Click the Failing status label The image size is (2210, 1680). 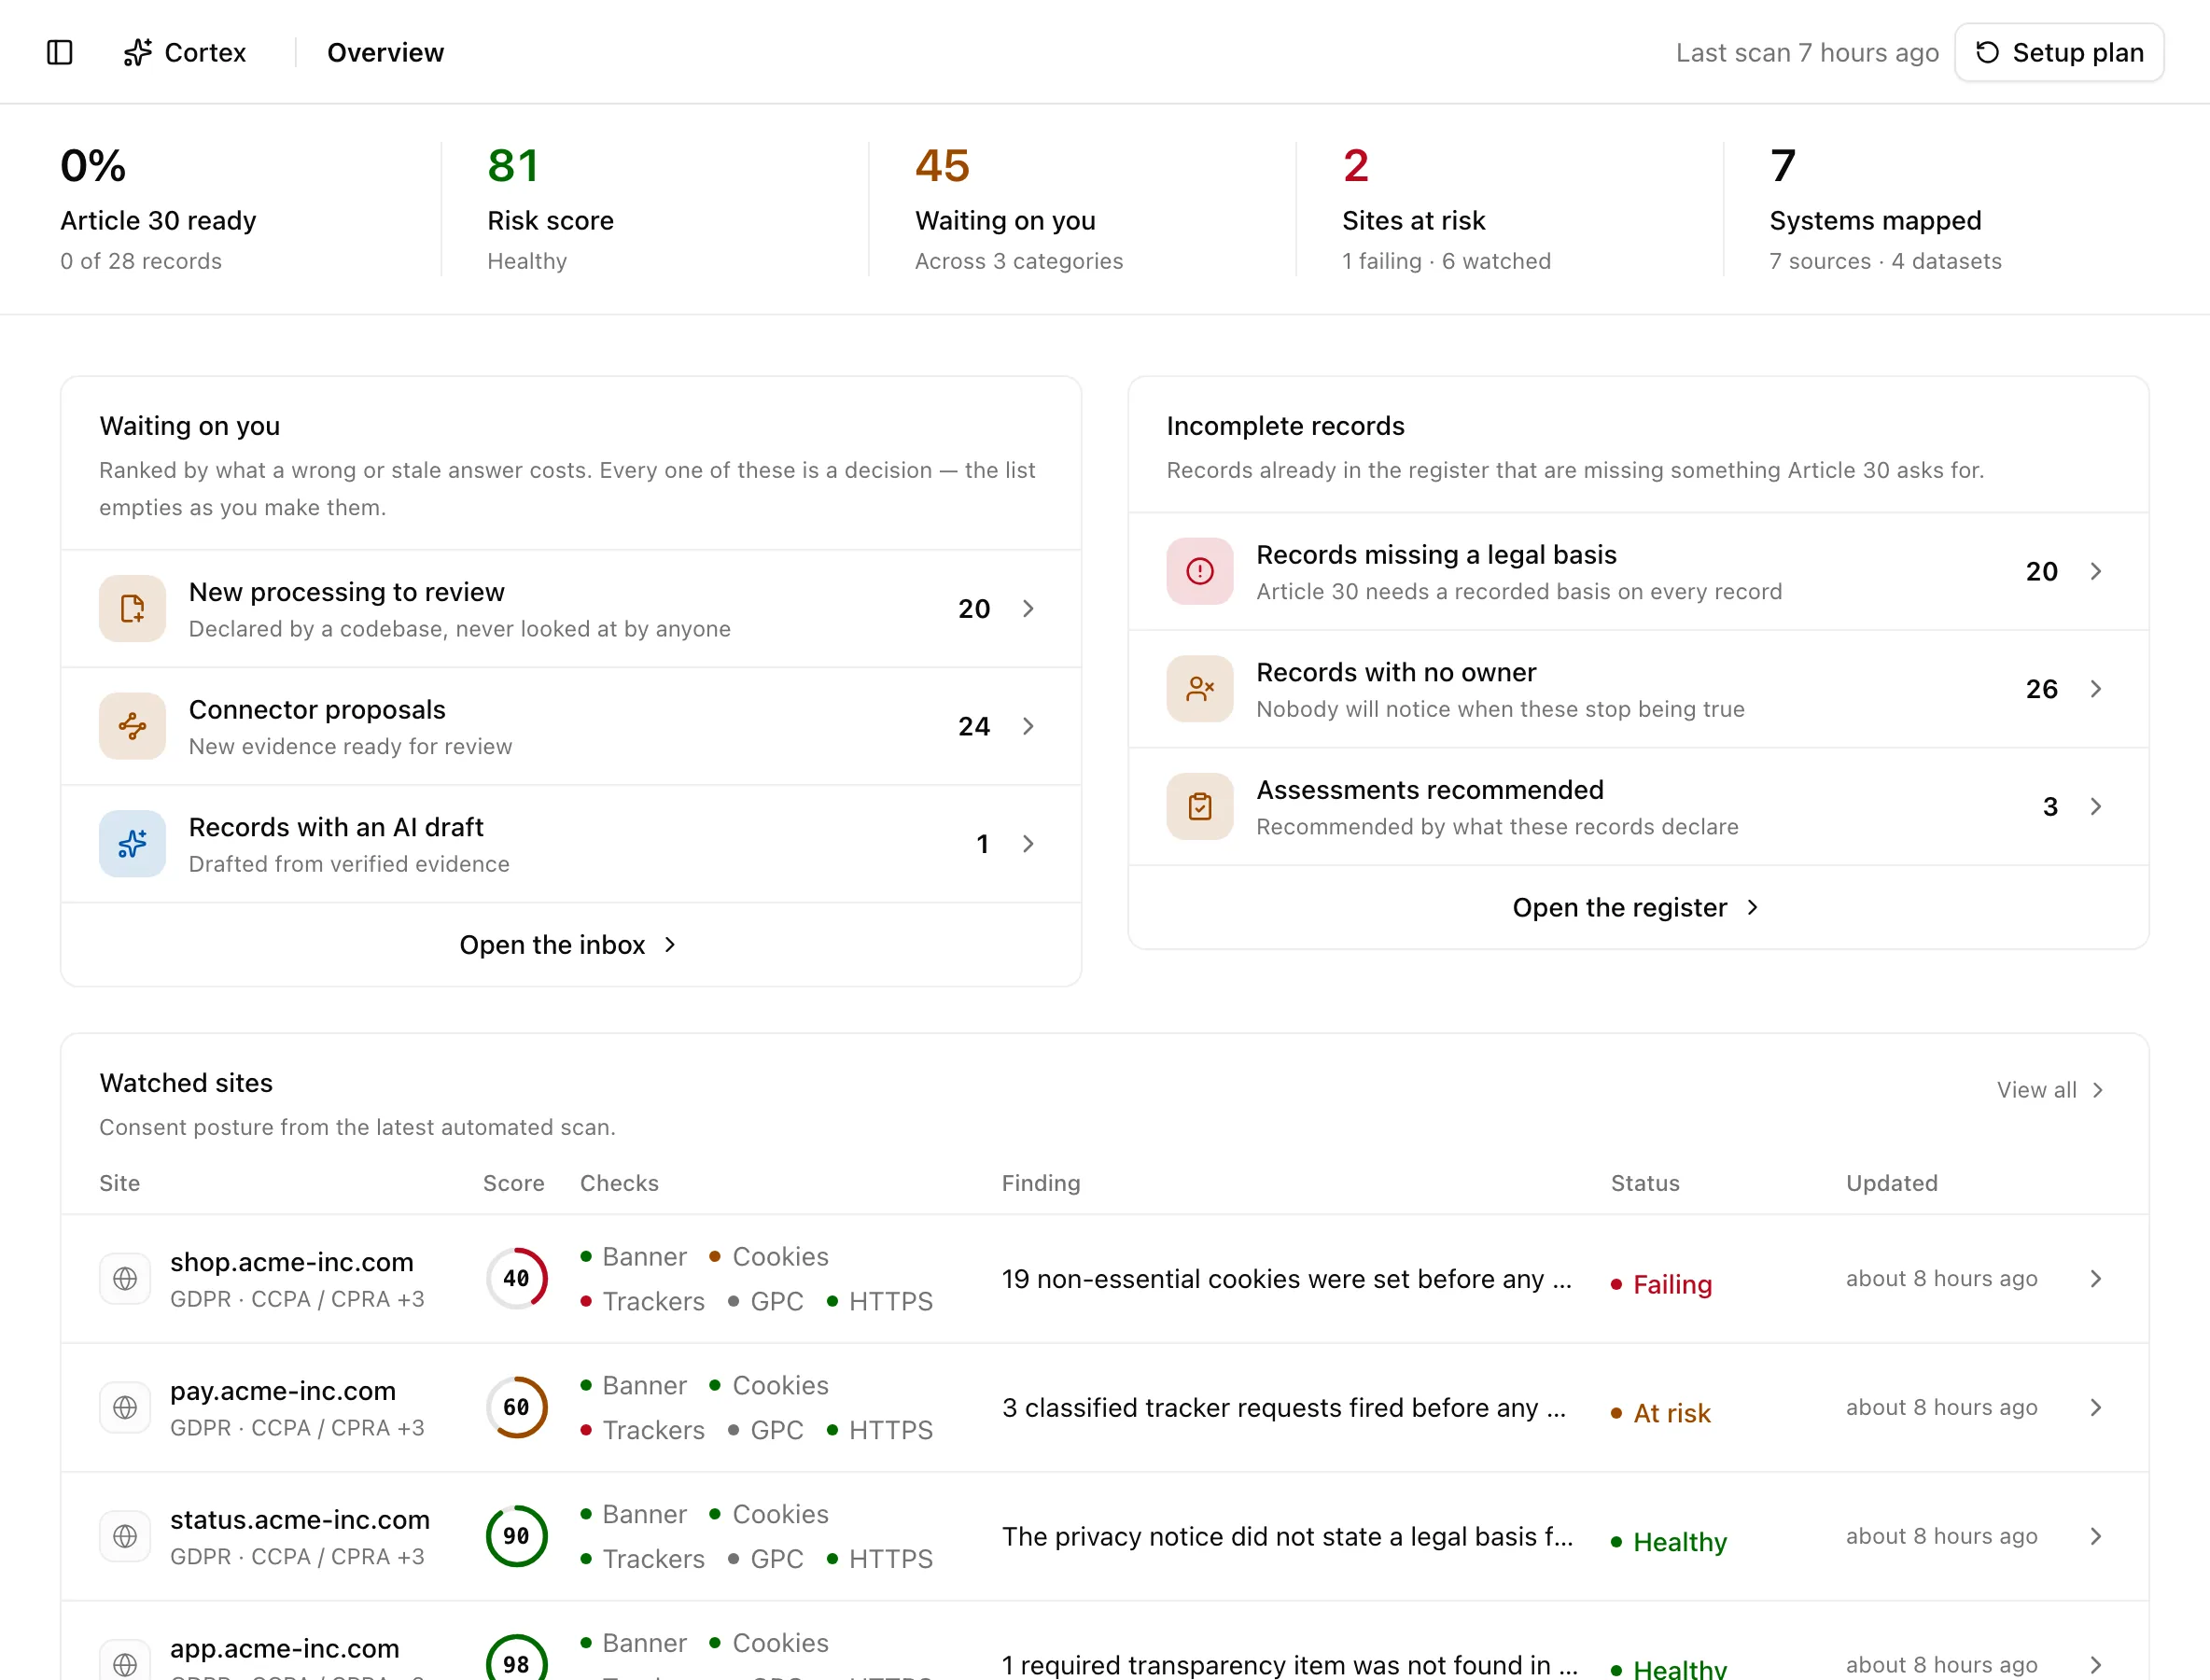tap(1661, 1284)
